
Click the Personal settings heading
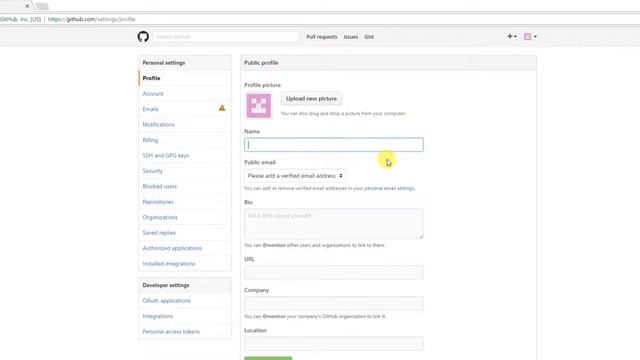pos(164,63)
